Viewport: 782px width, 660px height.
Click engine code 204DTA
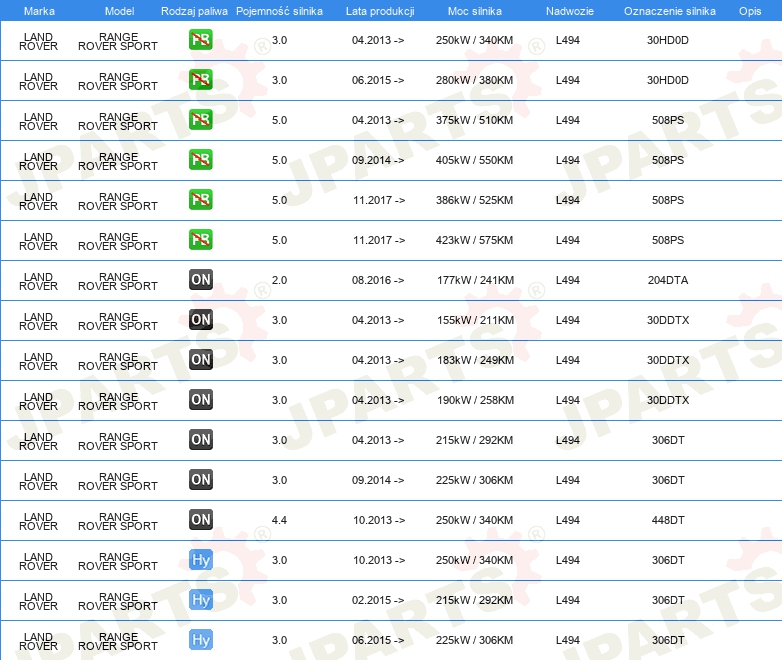[668, 280]
